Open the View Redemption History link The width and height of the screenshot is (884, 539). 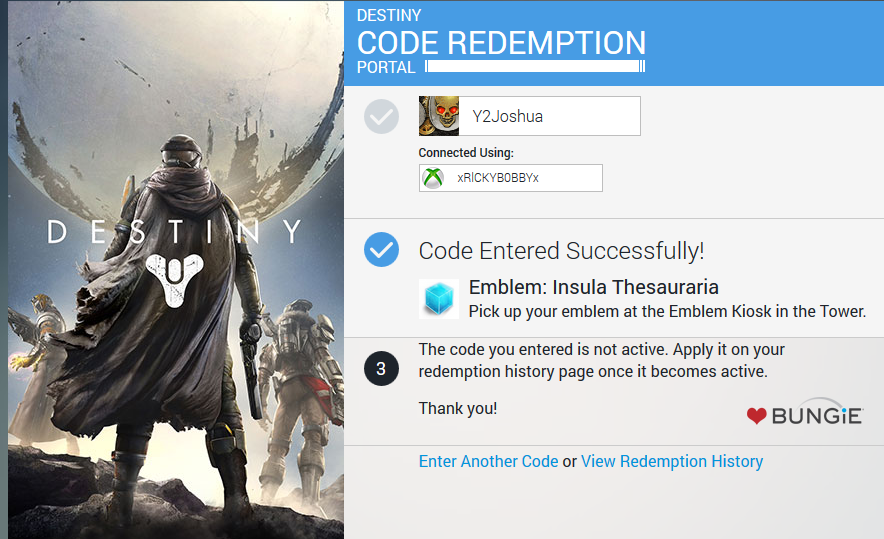[x=672, y=461]
